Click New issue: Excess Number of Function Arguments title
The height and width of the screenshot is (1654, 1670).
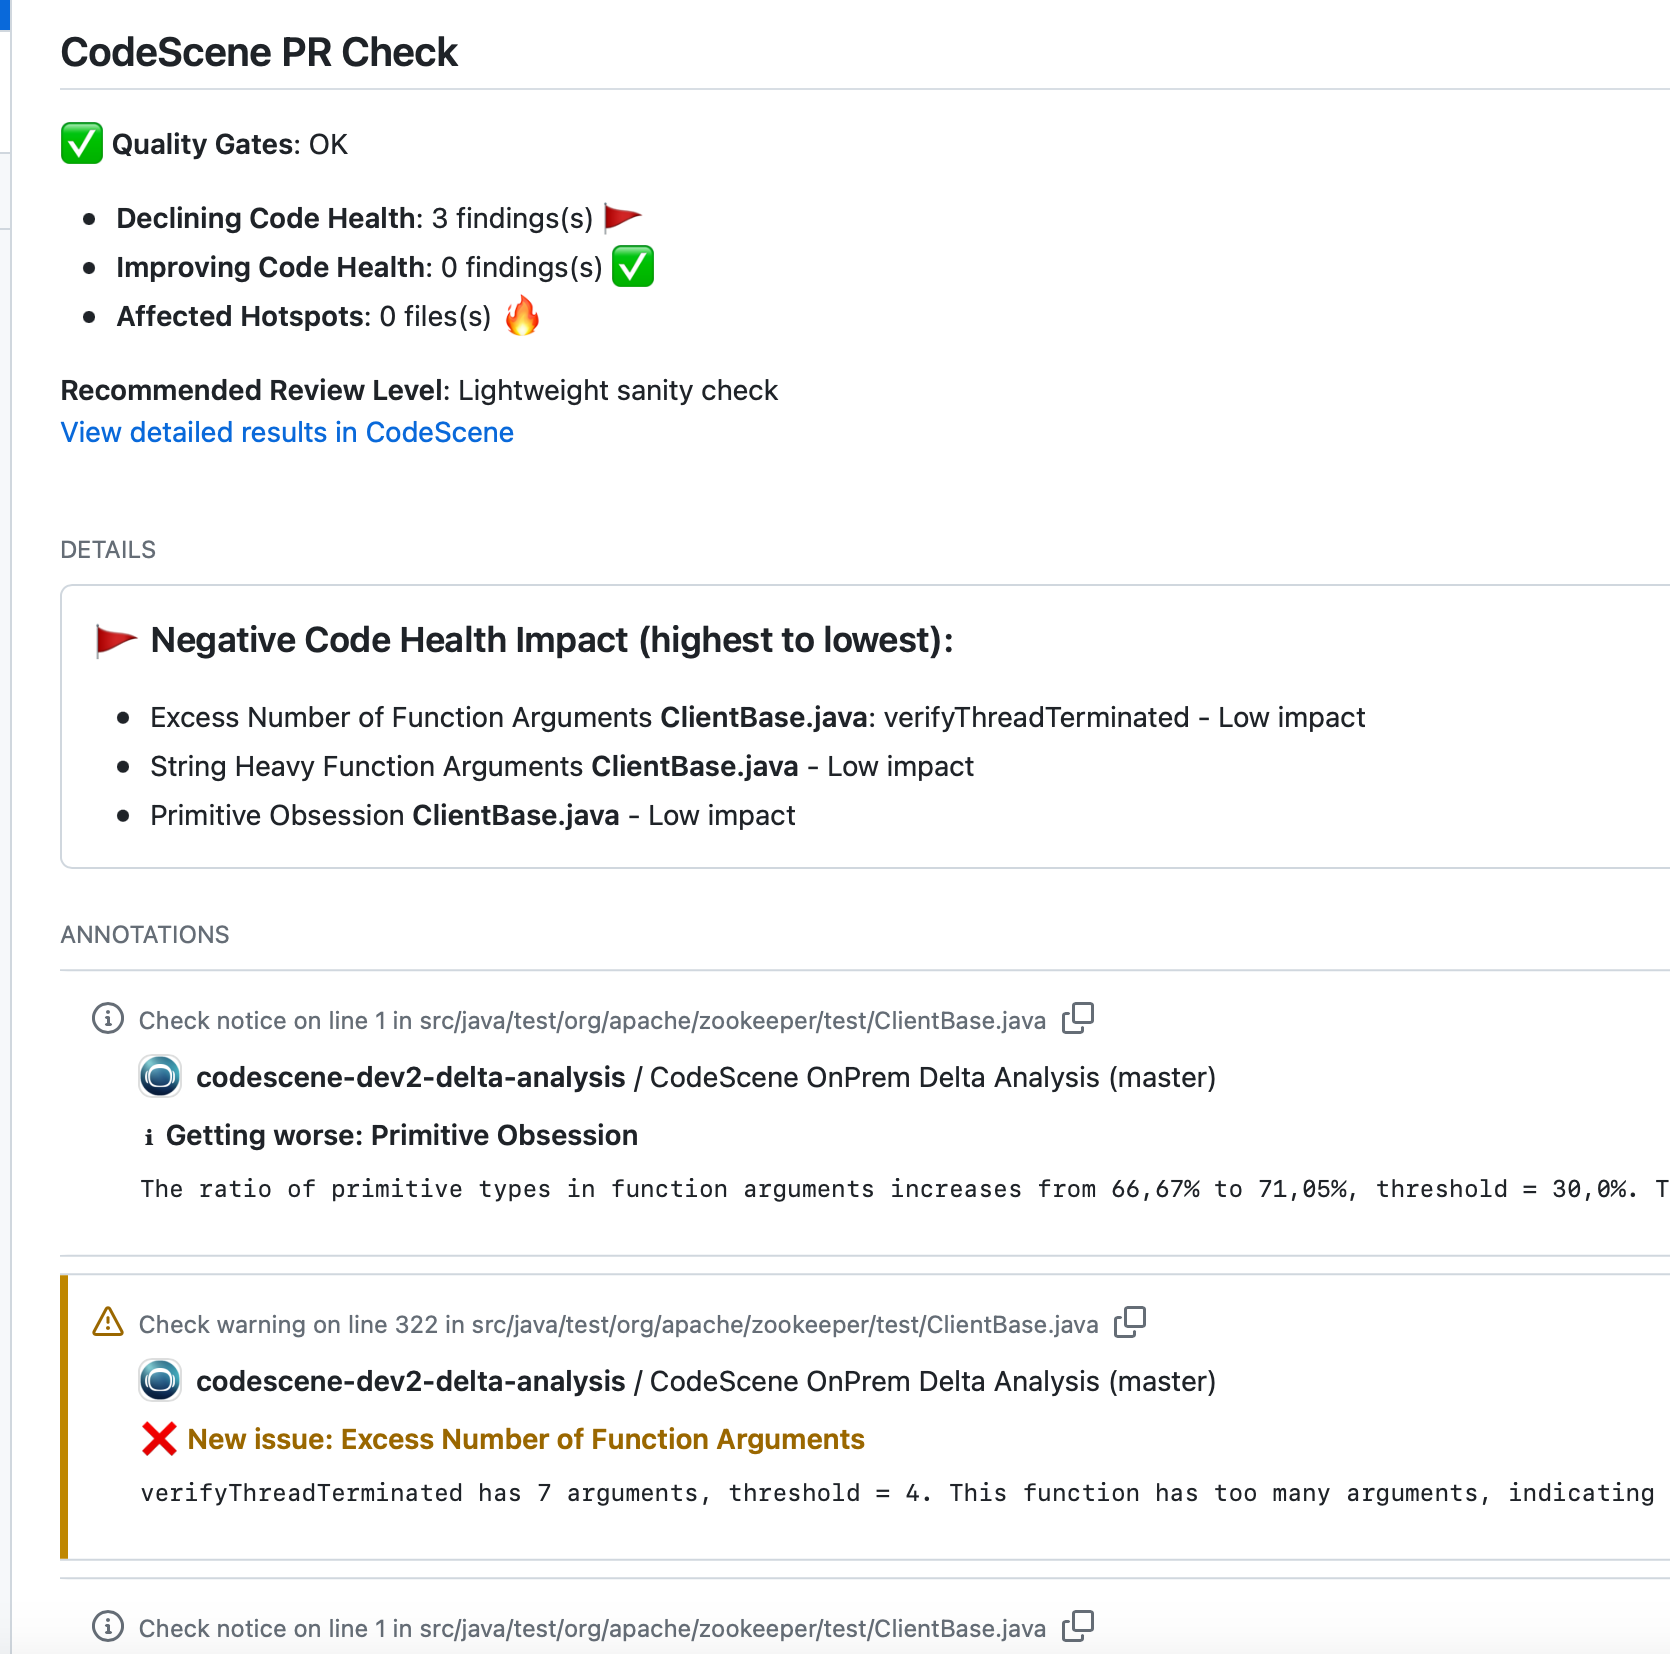[x=525, y=1439]
